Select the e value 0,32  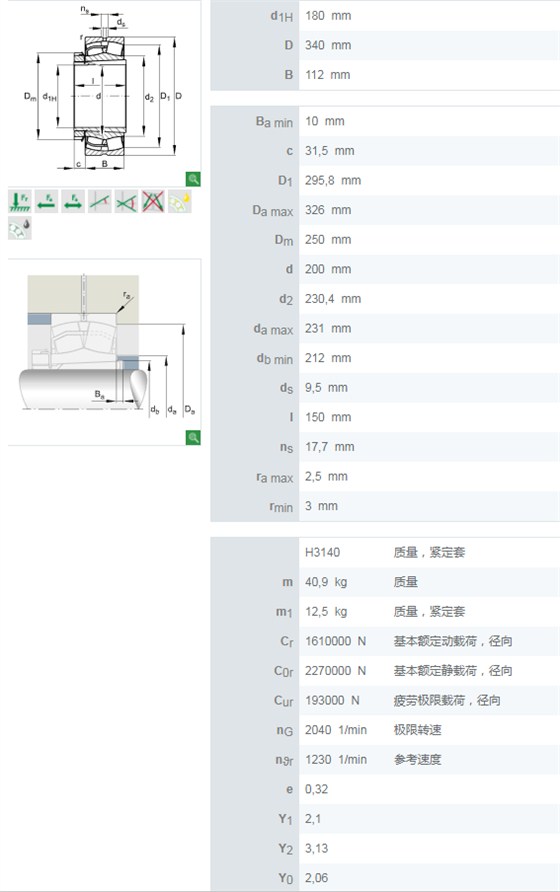point(316,789)
